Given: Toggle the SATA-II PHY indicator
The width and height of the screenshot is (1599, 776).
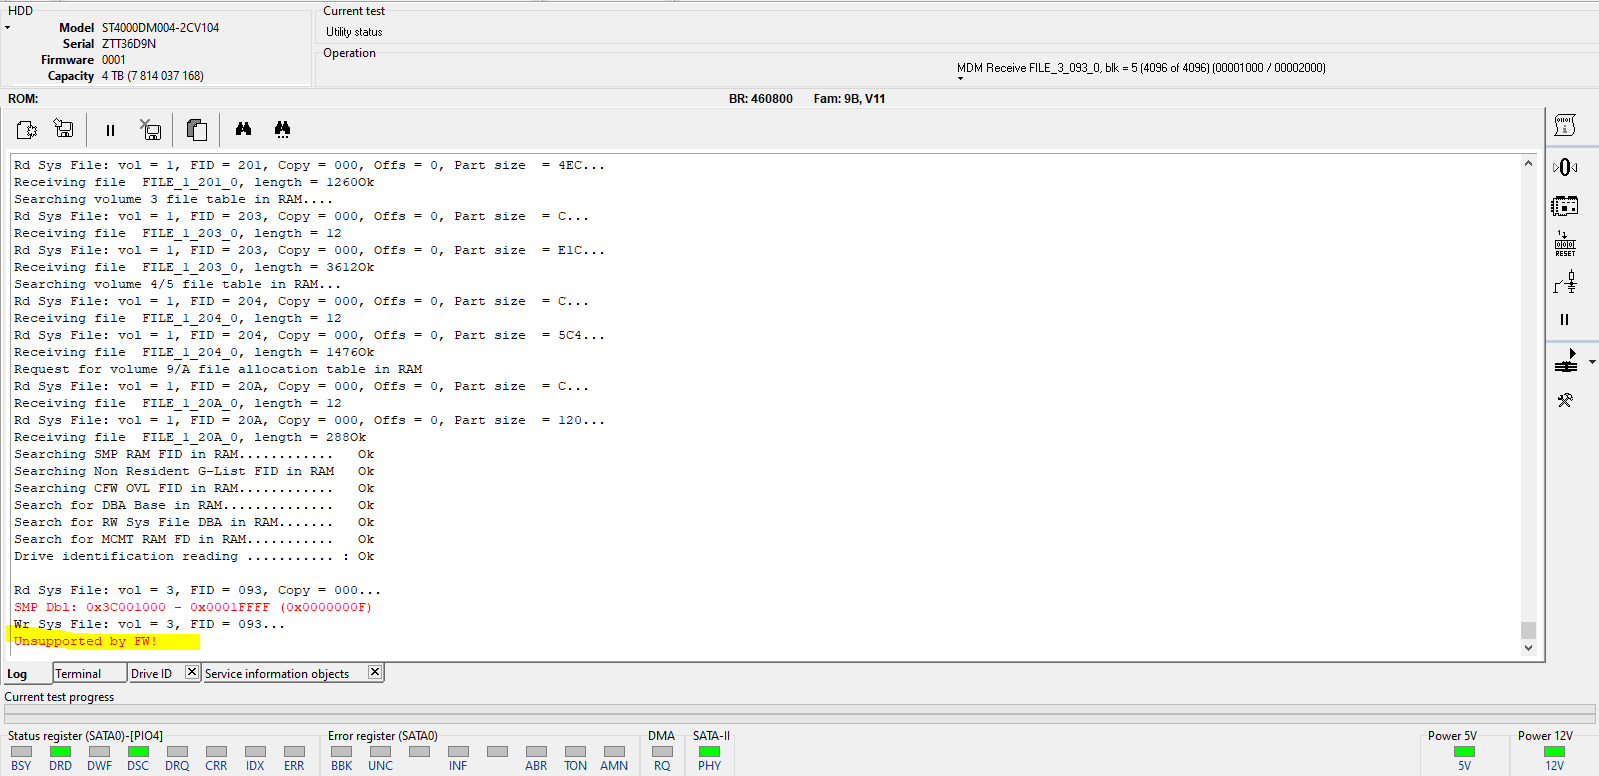Looking at the screenshot, I should coord(709,752).
